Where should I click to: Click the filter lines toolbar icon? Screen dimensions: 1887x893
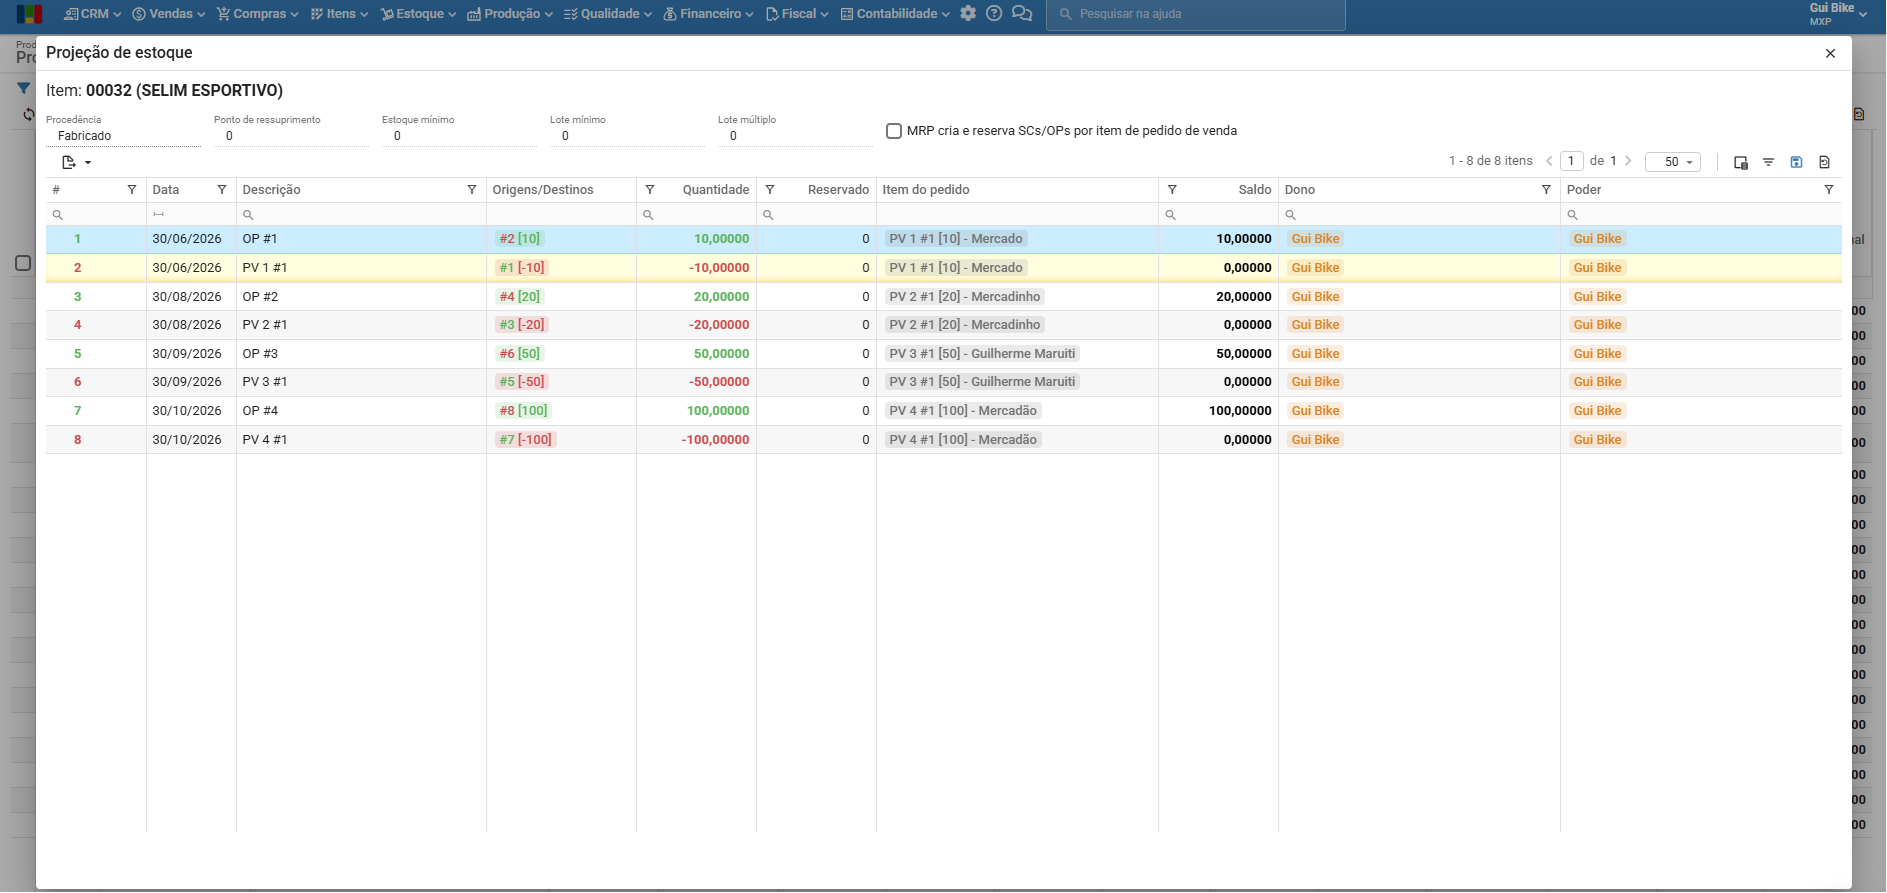1768,162
